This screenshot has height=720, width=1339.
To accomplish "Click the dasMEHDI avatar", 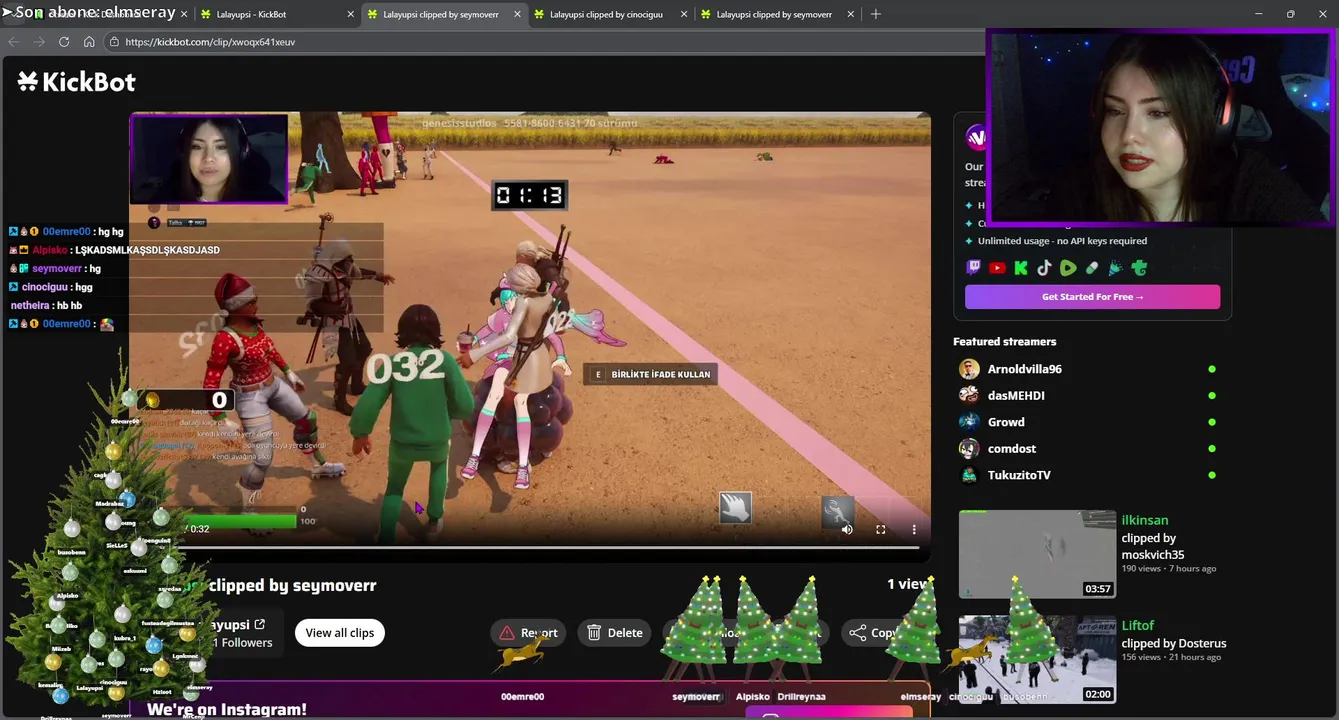I will (x=969, y=395).
